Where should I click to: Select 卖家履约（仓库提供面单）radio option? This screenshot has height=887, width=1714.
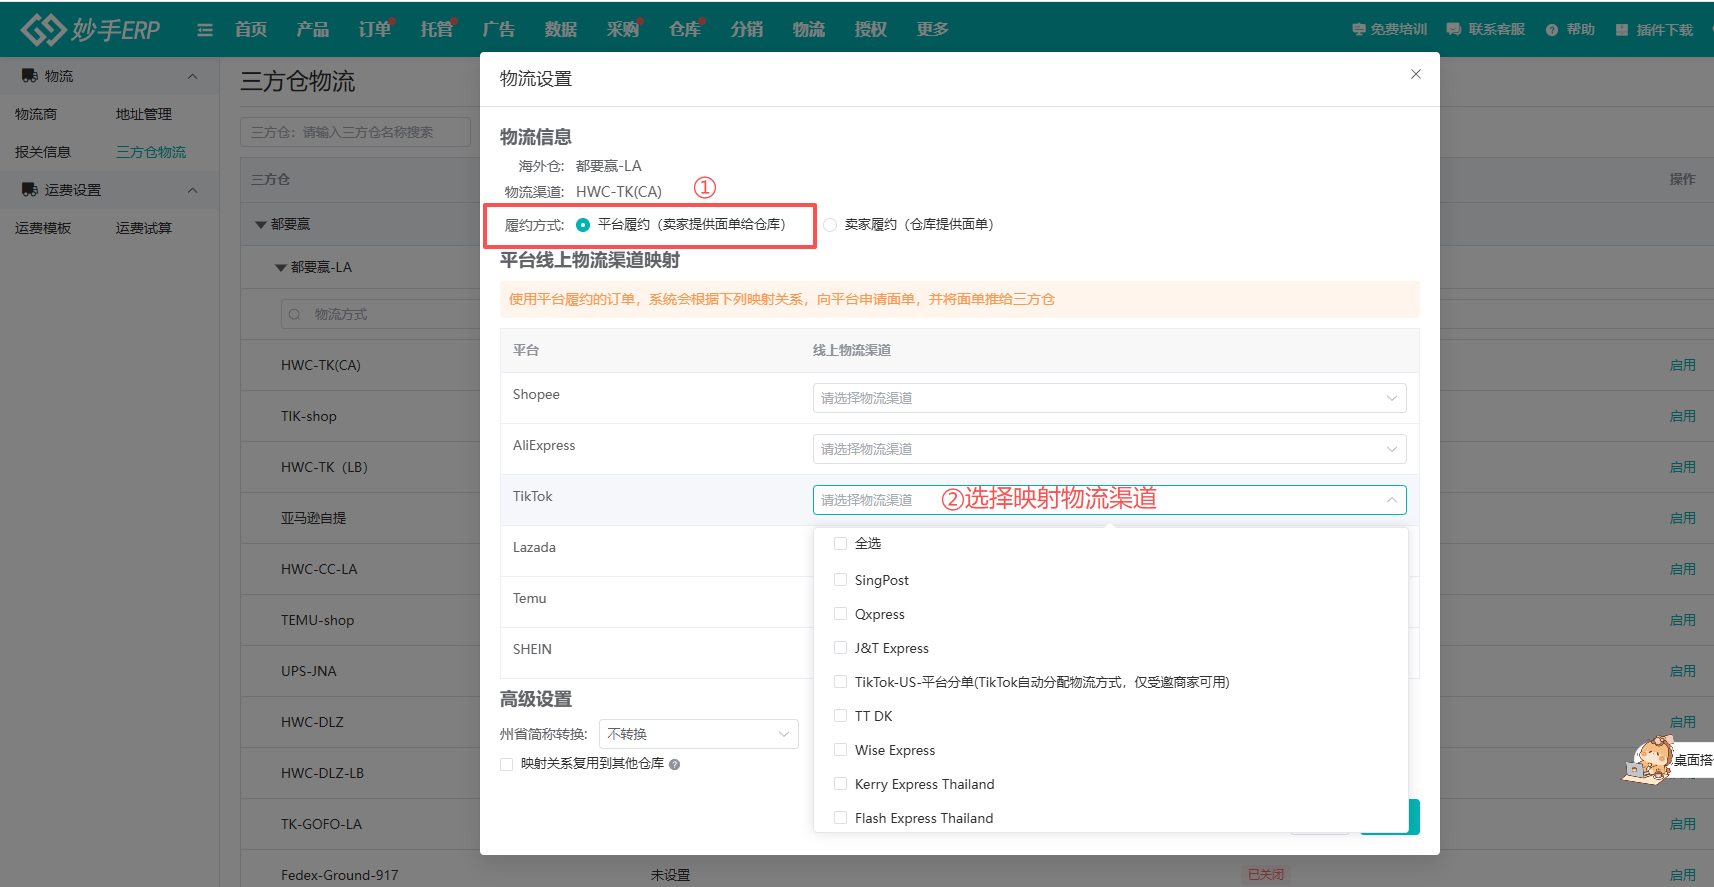coord(830,225)
